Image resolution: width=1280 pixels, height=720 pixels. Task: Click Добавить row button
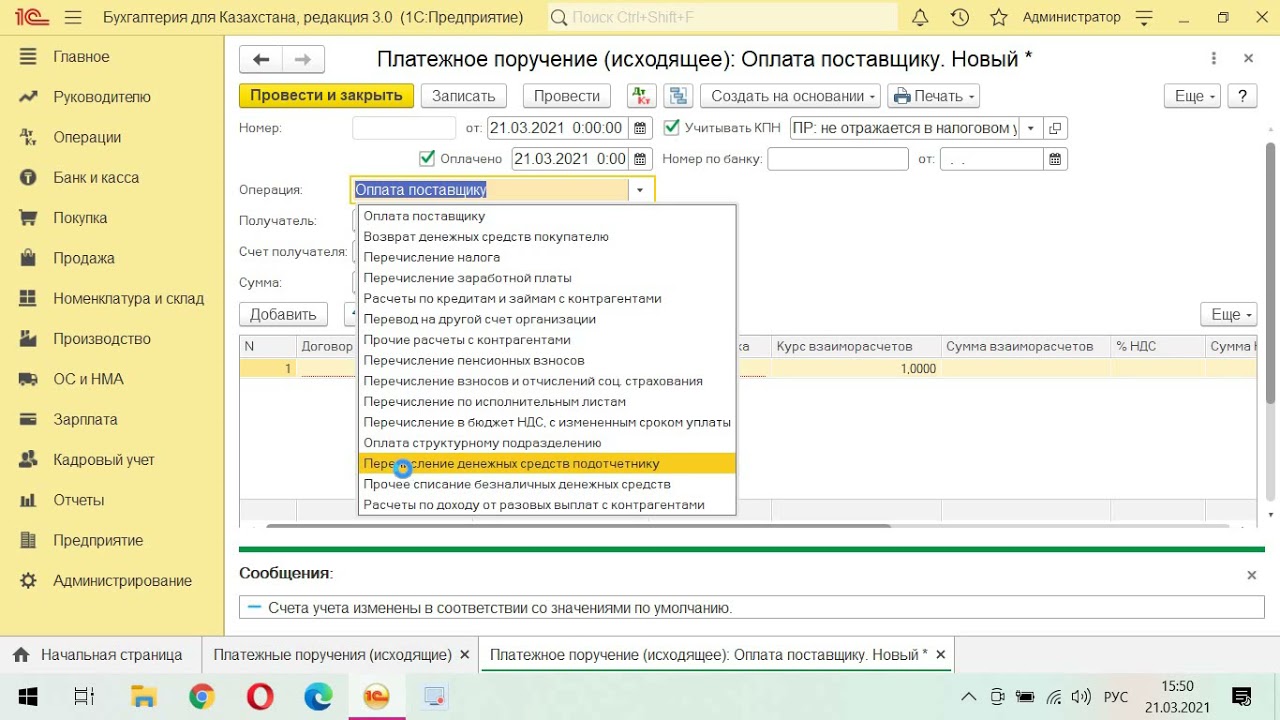coord(283,314)
